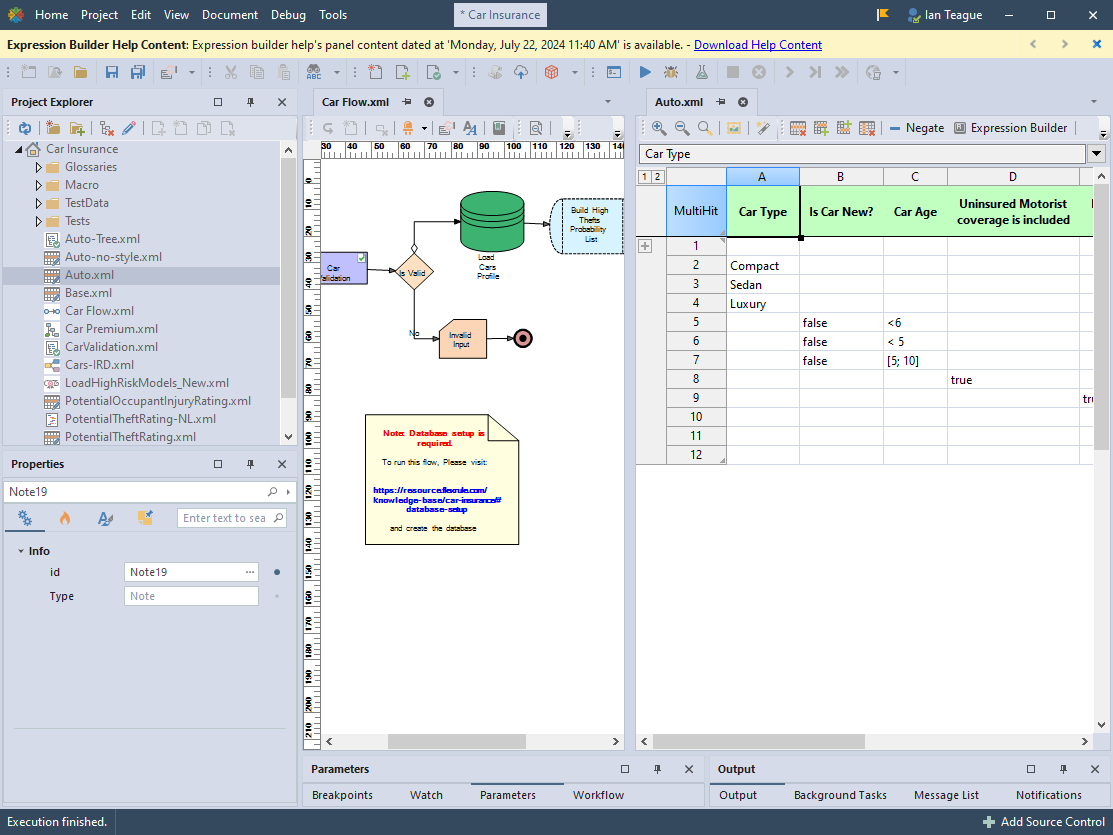
Task: Expand the Glossaries folder
Action: [x=38, y=168]
